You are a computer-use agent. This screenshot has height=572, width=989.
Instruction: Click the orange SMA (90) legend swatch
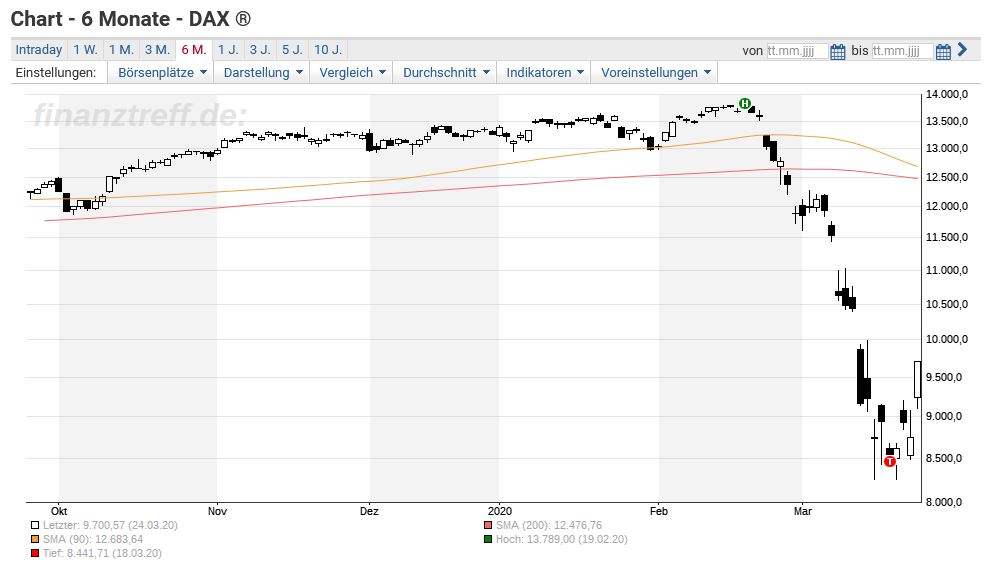click(35, 539)
